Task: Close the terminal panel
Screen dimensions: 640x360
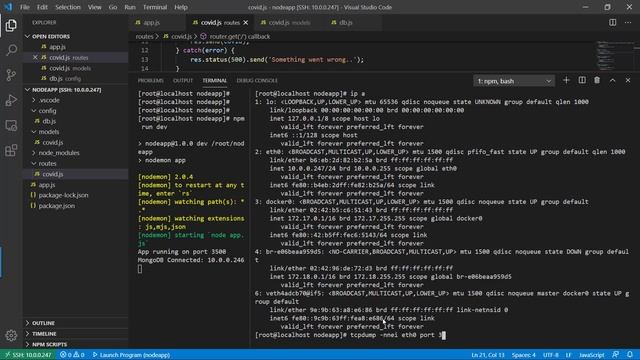Action: point(628,80)
